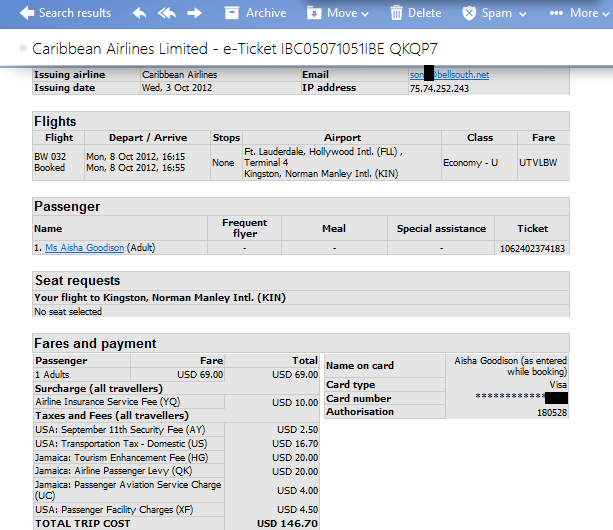This screenshot has width=613, height=530.
Task: Click the masked card number
Action: point(522,398)
